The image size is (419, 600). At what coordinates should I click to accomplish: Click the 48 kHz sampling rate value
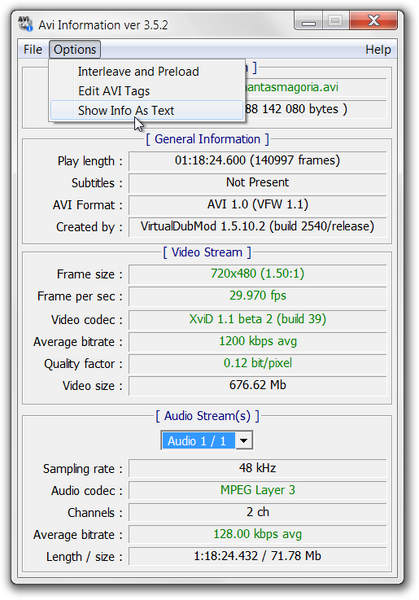[258, 468]
